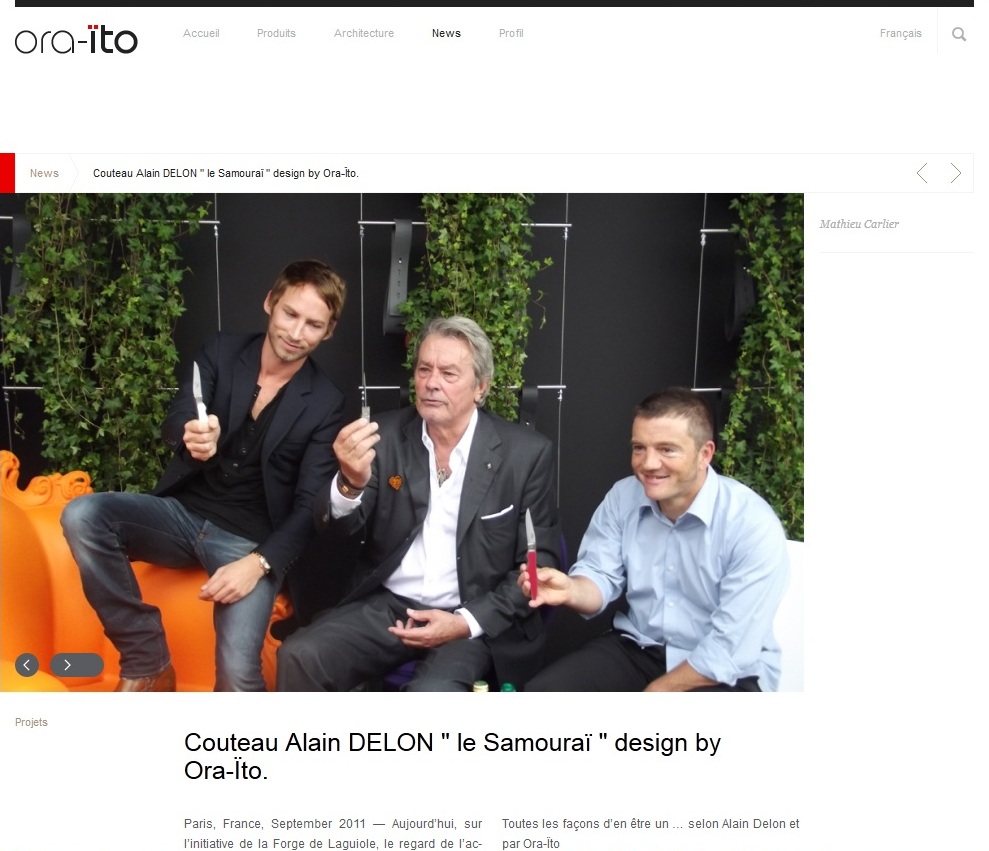Click the Mathieu Carlier credit link
989x851 pixels.
click(x=859, y=224)
